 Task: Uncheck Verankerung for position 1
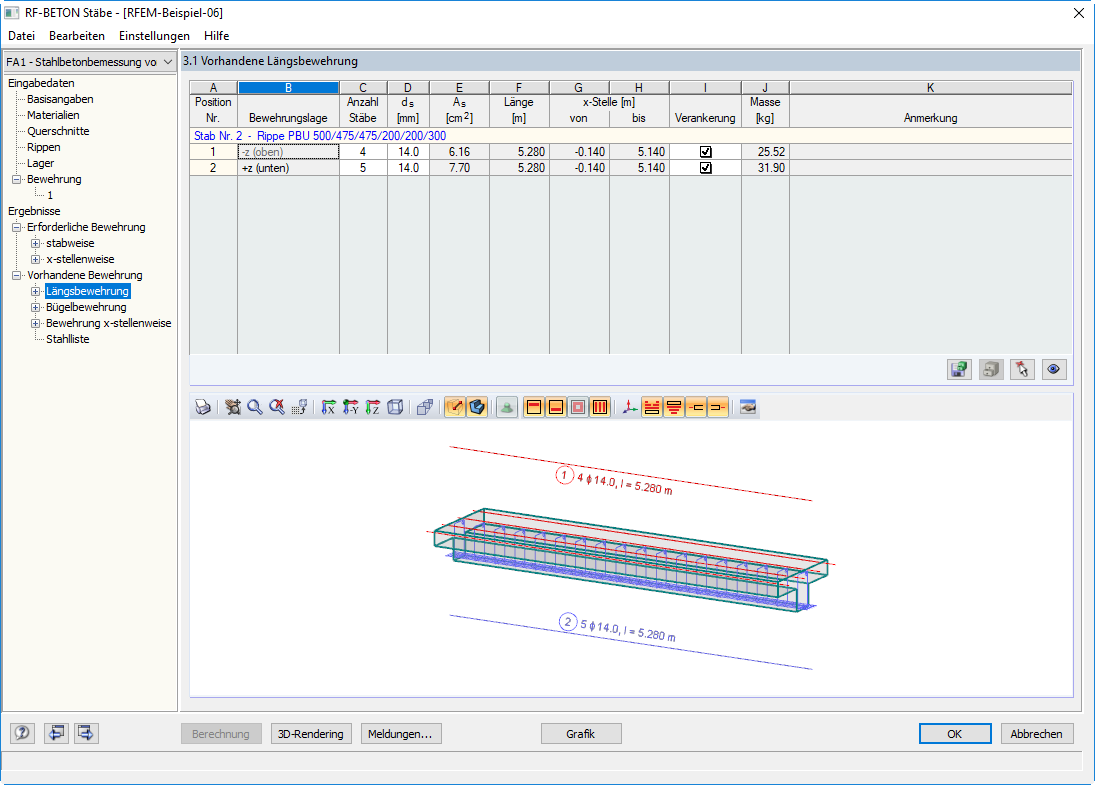tap(705, 152)
